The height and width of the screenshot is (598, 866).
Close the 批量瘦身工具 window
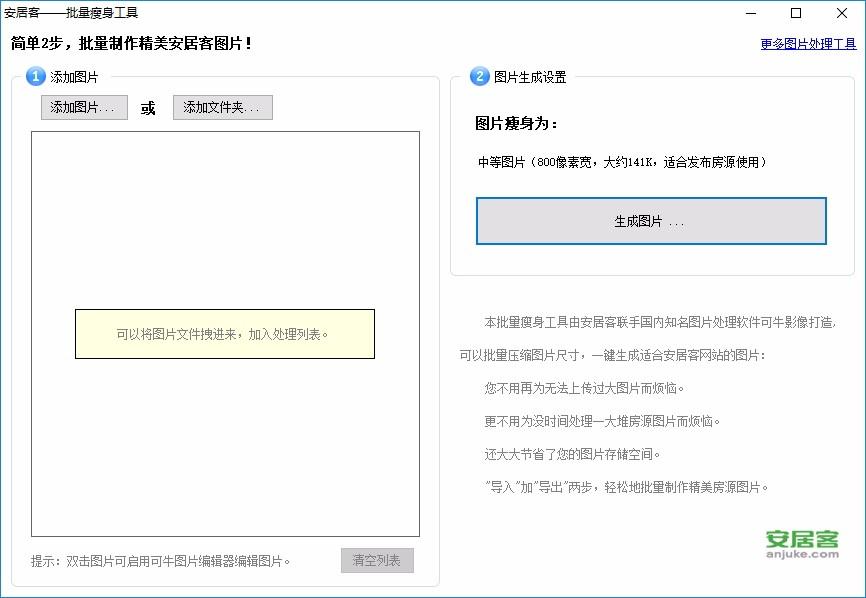point(842,13)
